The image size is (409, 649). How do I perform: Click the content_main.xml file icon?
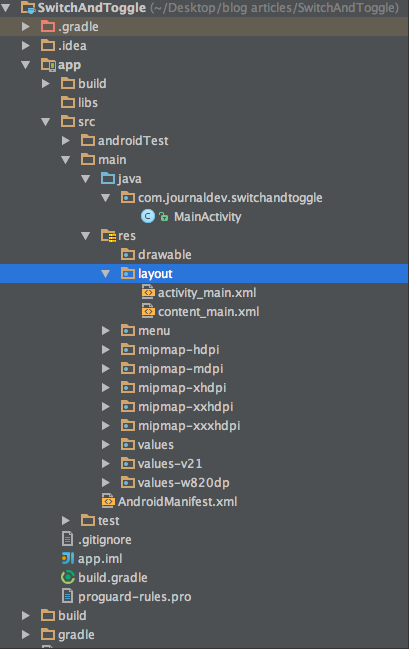click(148, 311)
